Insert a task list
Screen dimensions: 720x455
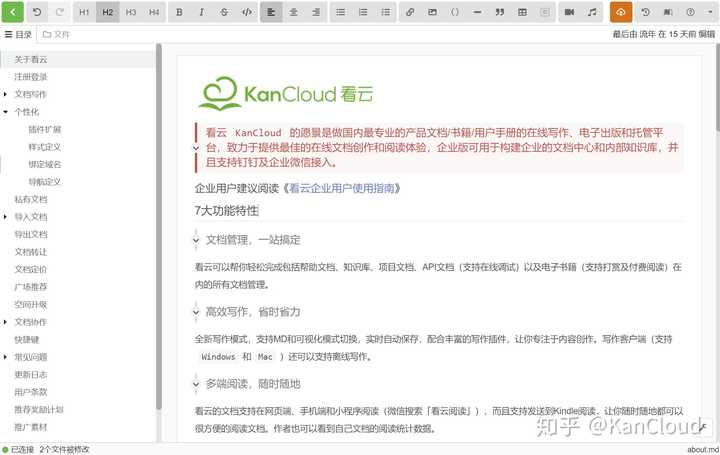coord(386,12)
